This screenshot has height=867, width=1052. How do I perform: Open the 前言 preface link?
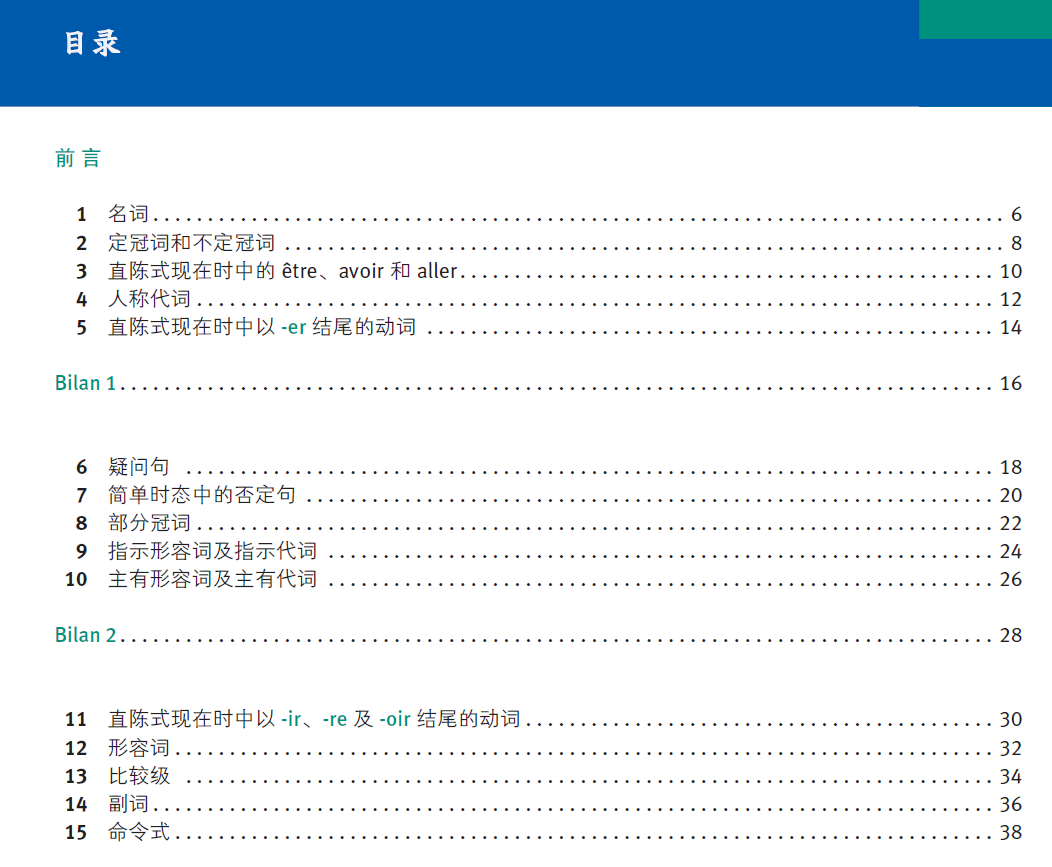78,158
